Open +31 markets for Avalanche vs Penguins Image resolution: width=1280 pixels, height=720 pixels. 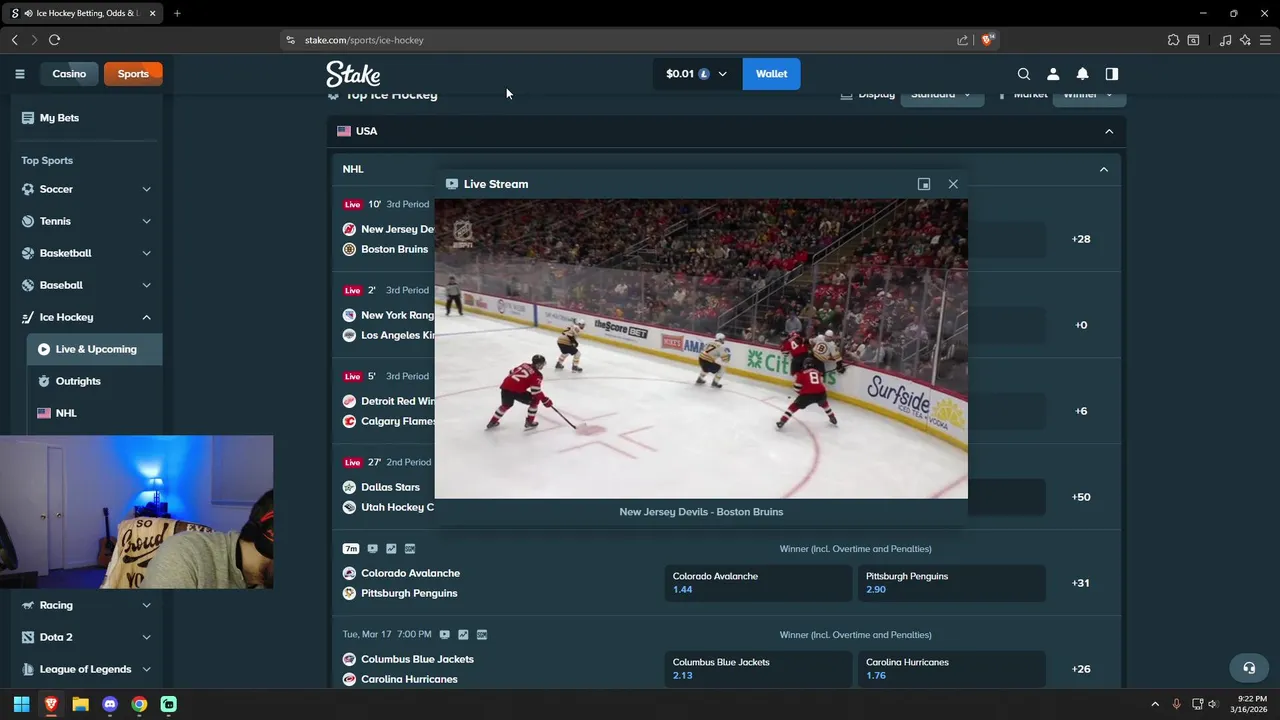(1081, 583)
